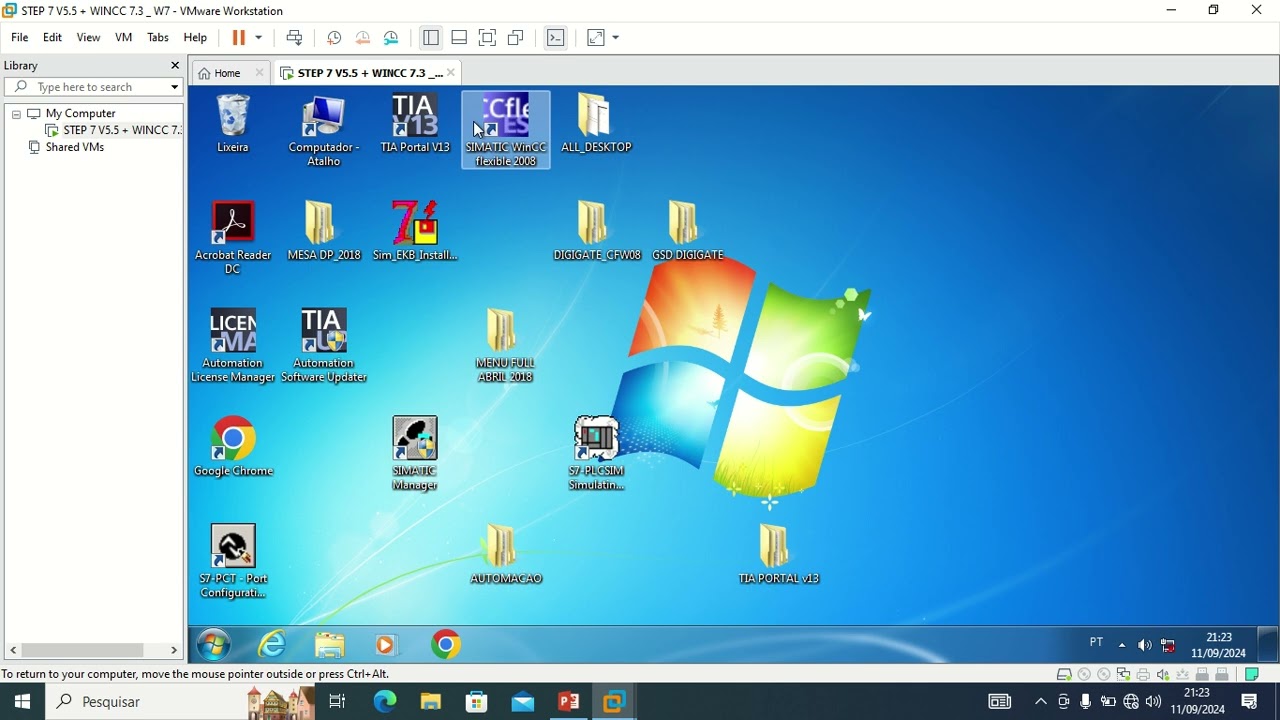This screenshot has width=1280, height=720.
Task: Open the stretch display dropdown arrow
Action: coord(615,37)
